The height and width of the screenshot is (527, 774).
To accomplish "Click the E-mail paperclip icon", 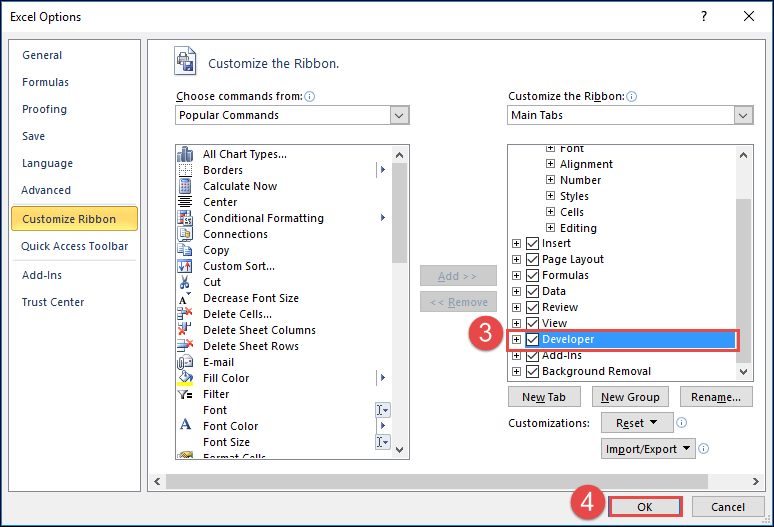I will tap(185, 362).
